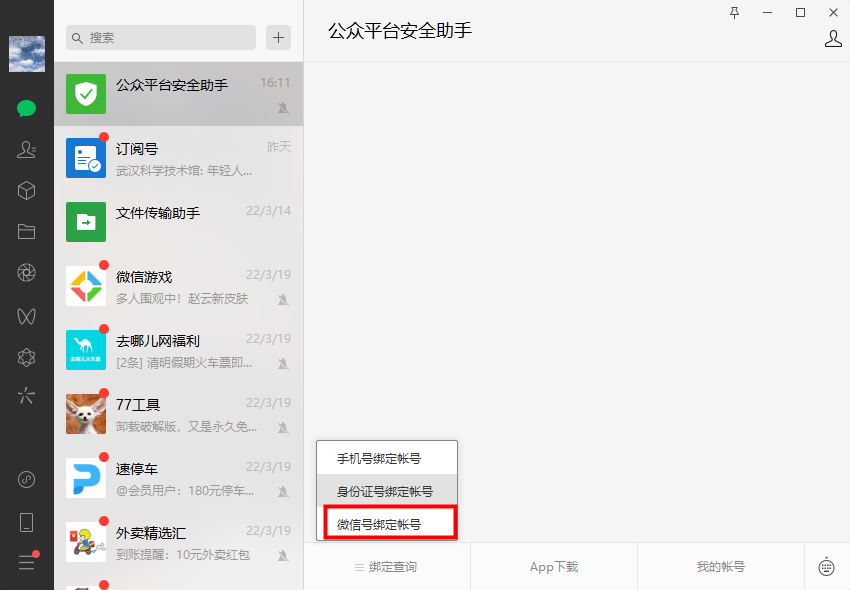Image resolution: width=850 pixels, height=590 pixels.
Task: Click the search field
Action: click(160, 37)
